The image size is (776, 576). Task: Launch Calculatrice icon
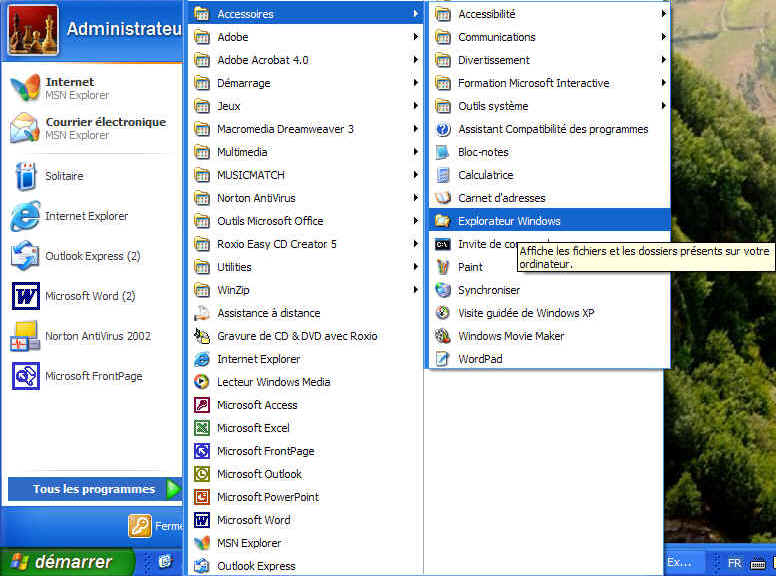coord(442,175)
